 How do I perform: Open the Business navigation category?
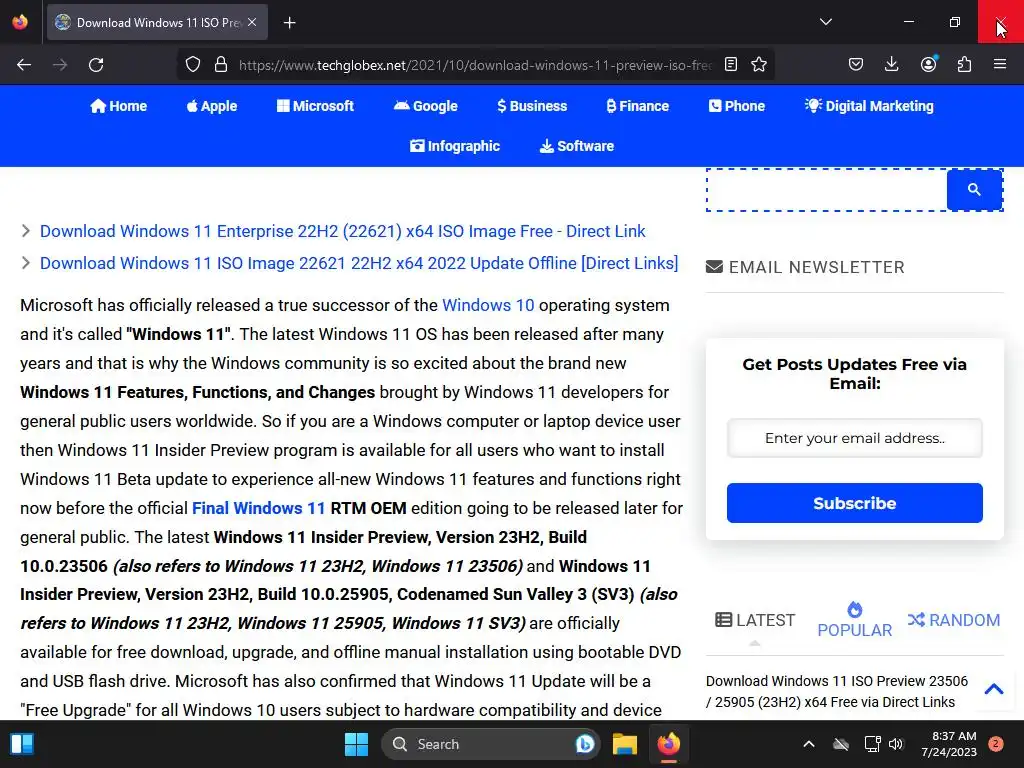pyautogui.click(x=532, y=106)
